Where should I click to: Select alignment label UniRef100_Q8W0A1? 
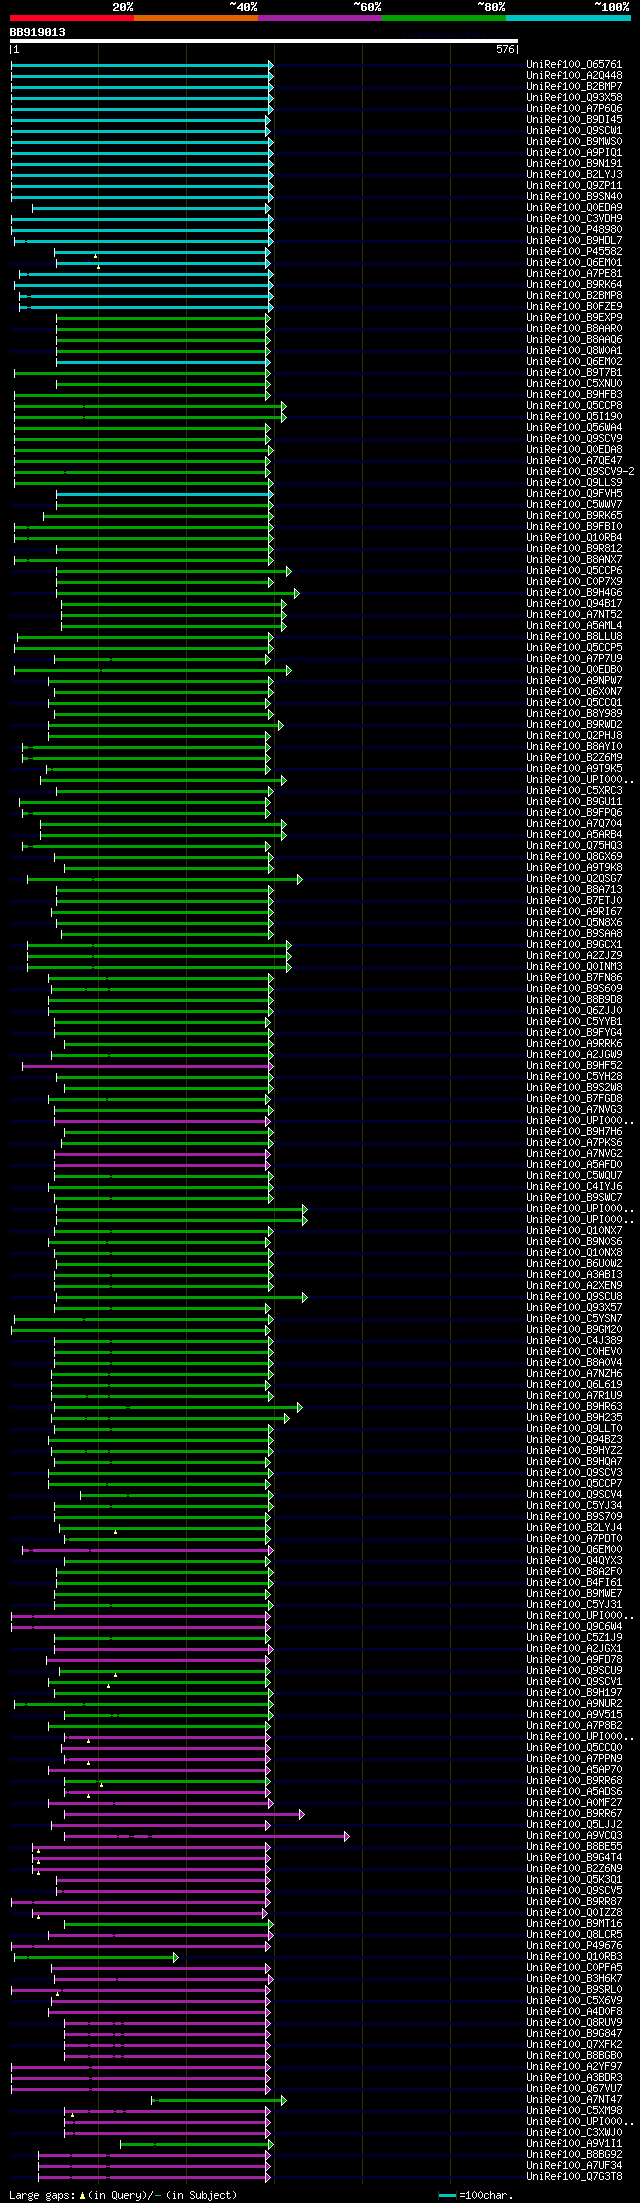tap(574, 350)
